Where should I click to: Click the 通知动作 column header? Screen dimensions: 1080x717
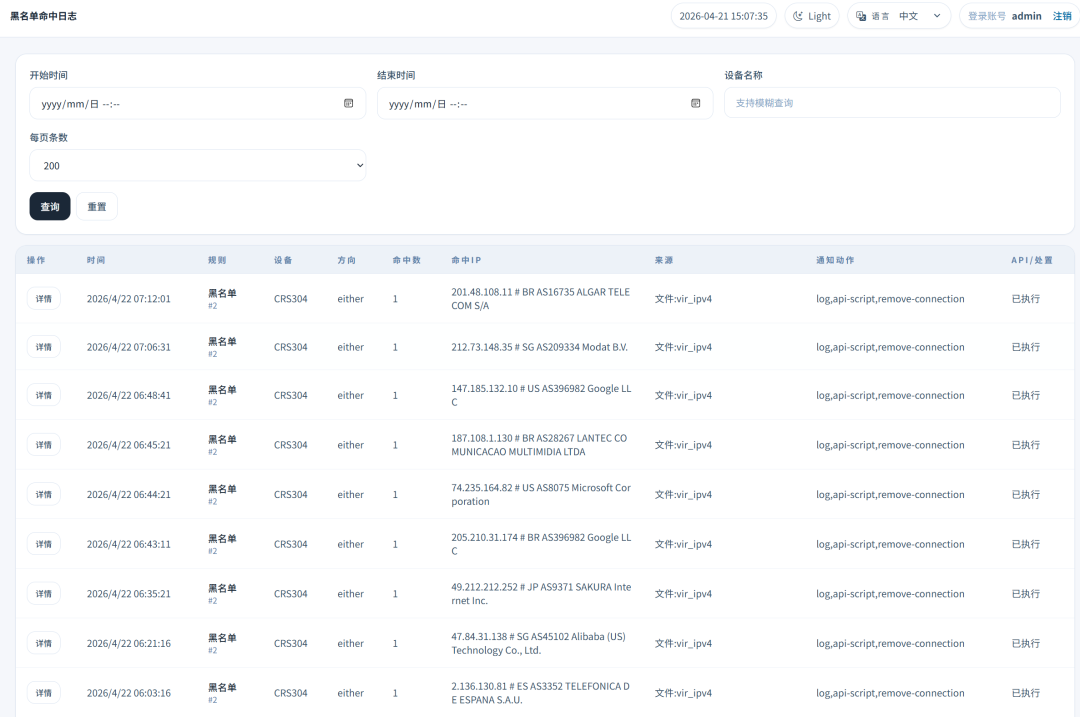tap(835, 260)
